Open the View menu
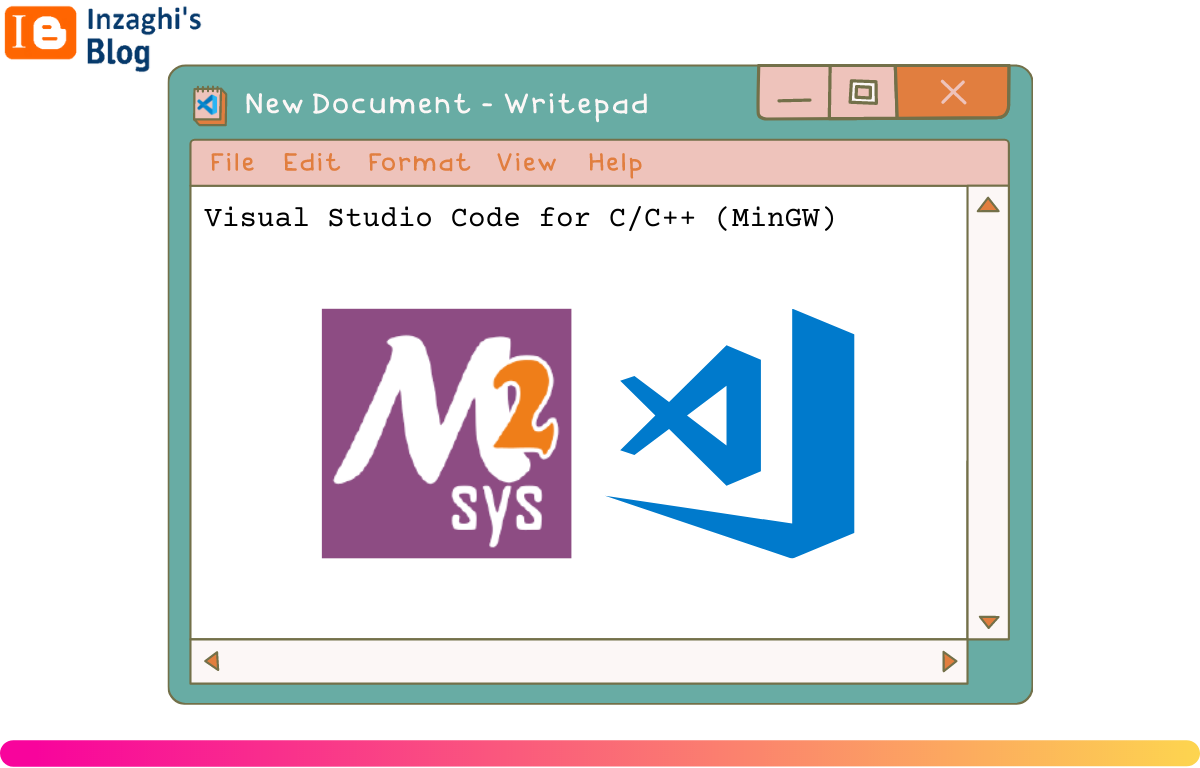 coord(526,162)
